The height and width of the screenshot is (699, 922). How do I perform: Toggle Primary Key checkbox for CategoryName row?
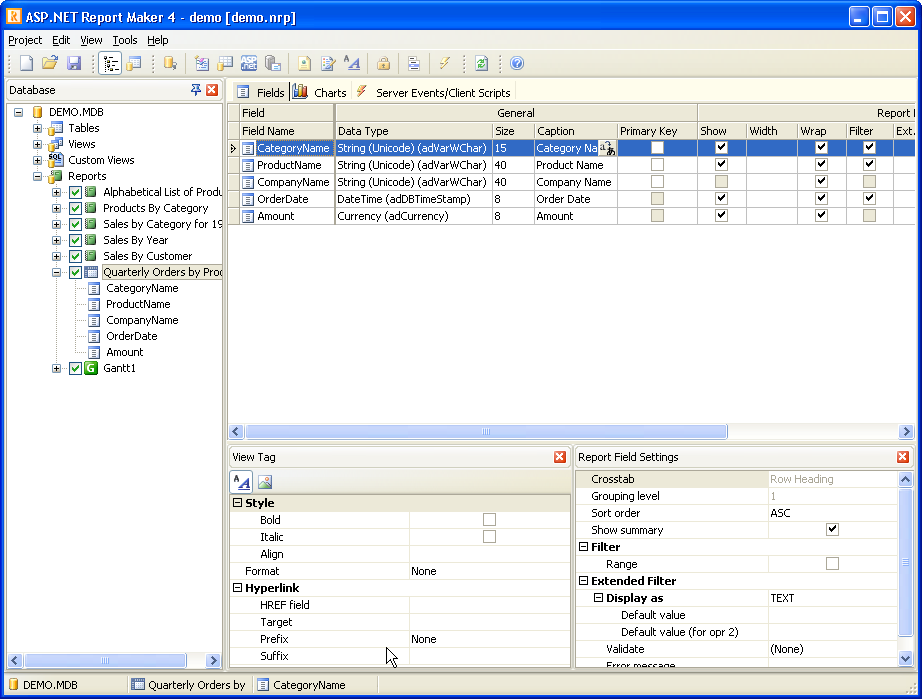coord(657,148)
